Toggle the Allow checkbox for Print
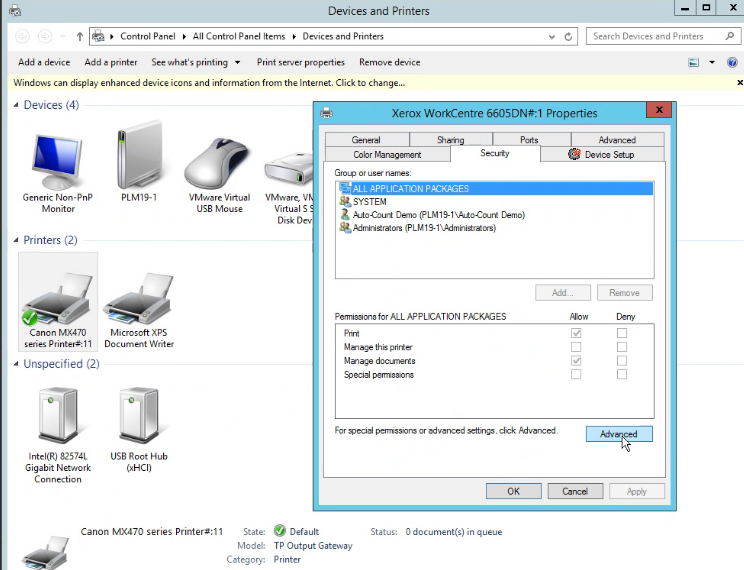Viewport: 744px width, 570px height. click(575, 333)
